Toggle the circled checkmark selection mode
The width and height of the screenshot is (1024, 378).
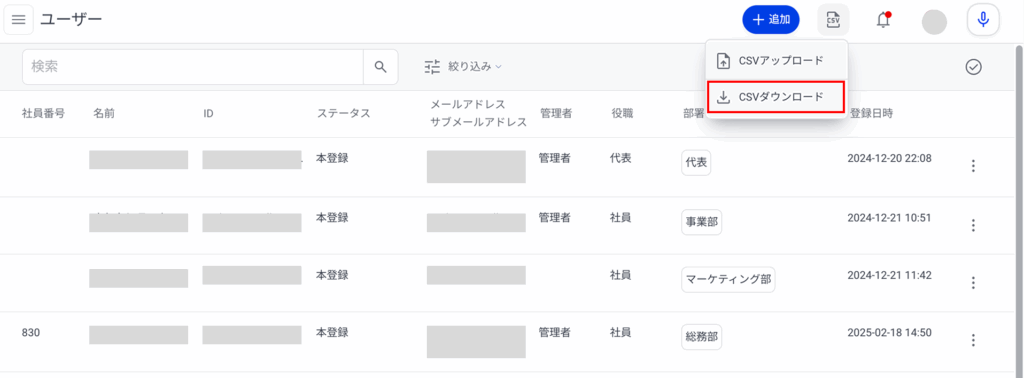click(974, 67)
